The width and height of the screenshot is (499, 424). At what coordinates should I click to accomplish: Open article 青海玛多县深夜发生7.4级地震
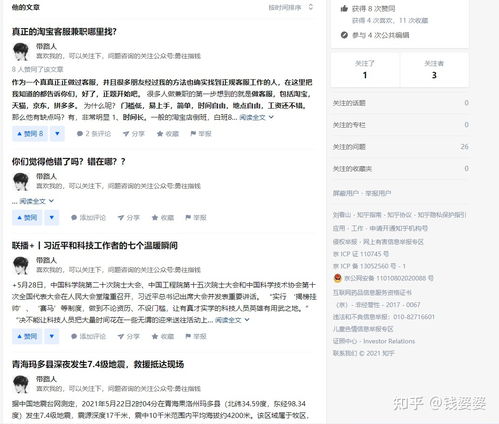click(98, 364)
